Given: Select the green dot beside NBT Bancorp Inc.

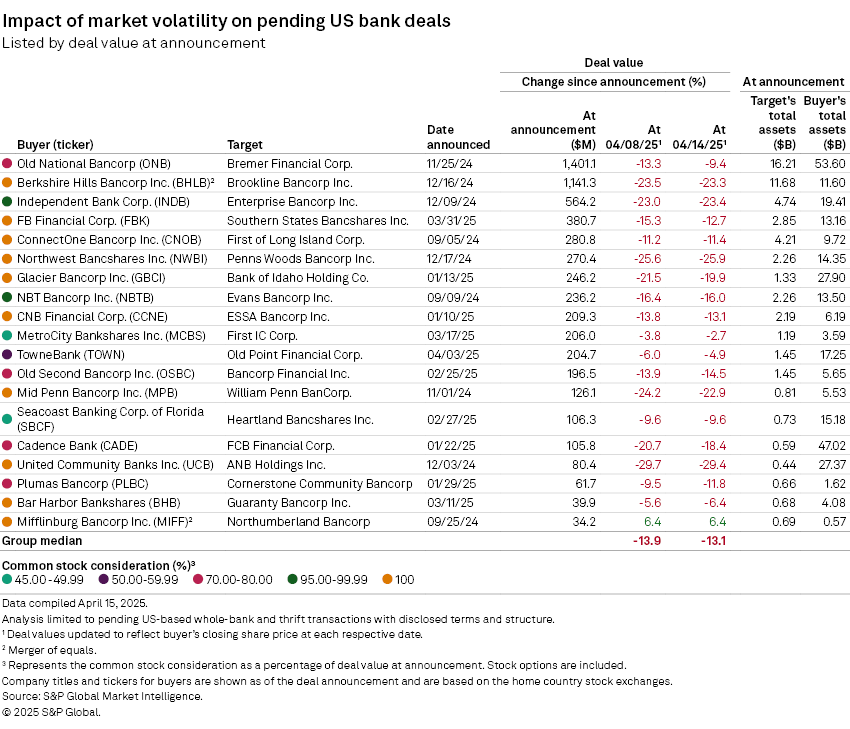Looking at the screenshot, I should point(8,298).
